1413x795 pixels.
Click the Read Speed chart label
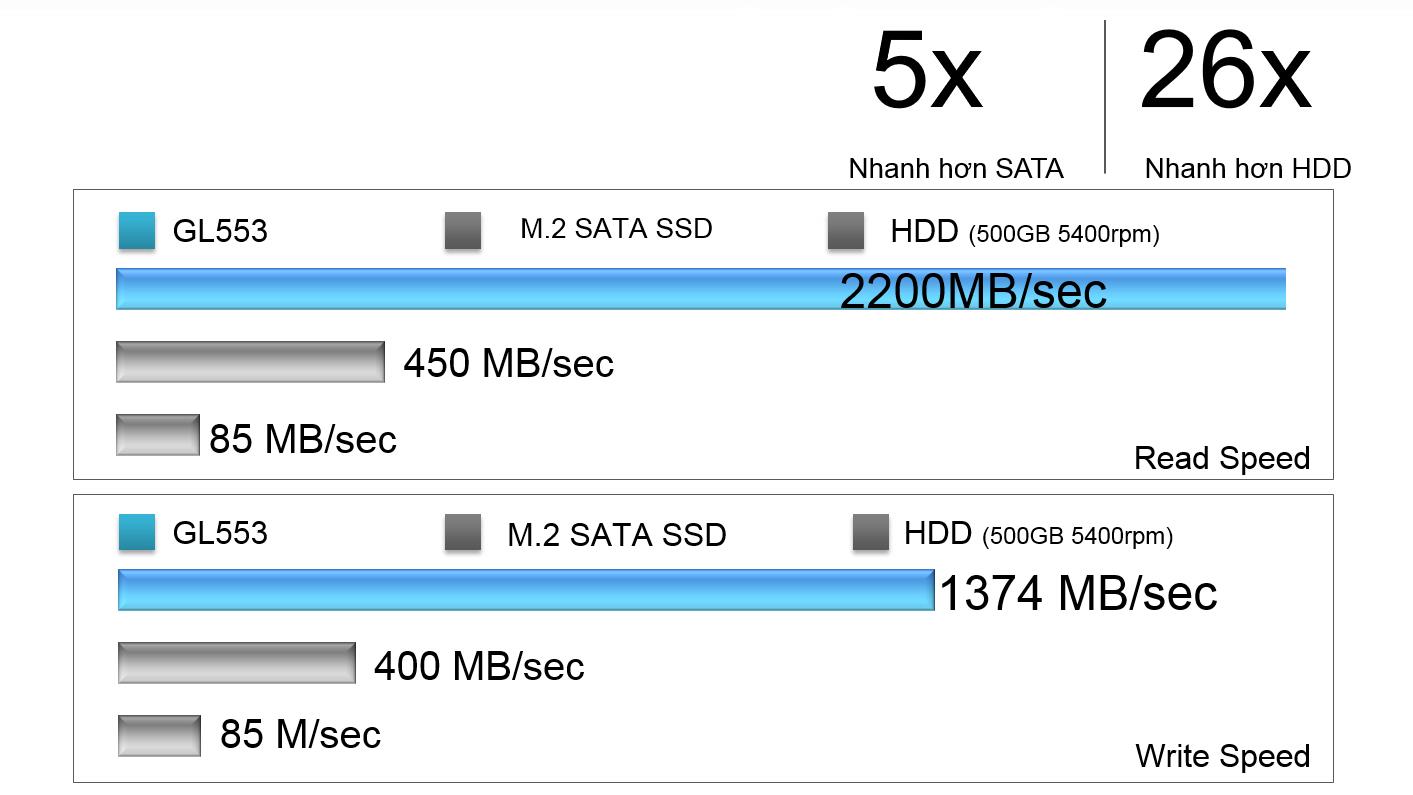click(x=1222, y=458)
